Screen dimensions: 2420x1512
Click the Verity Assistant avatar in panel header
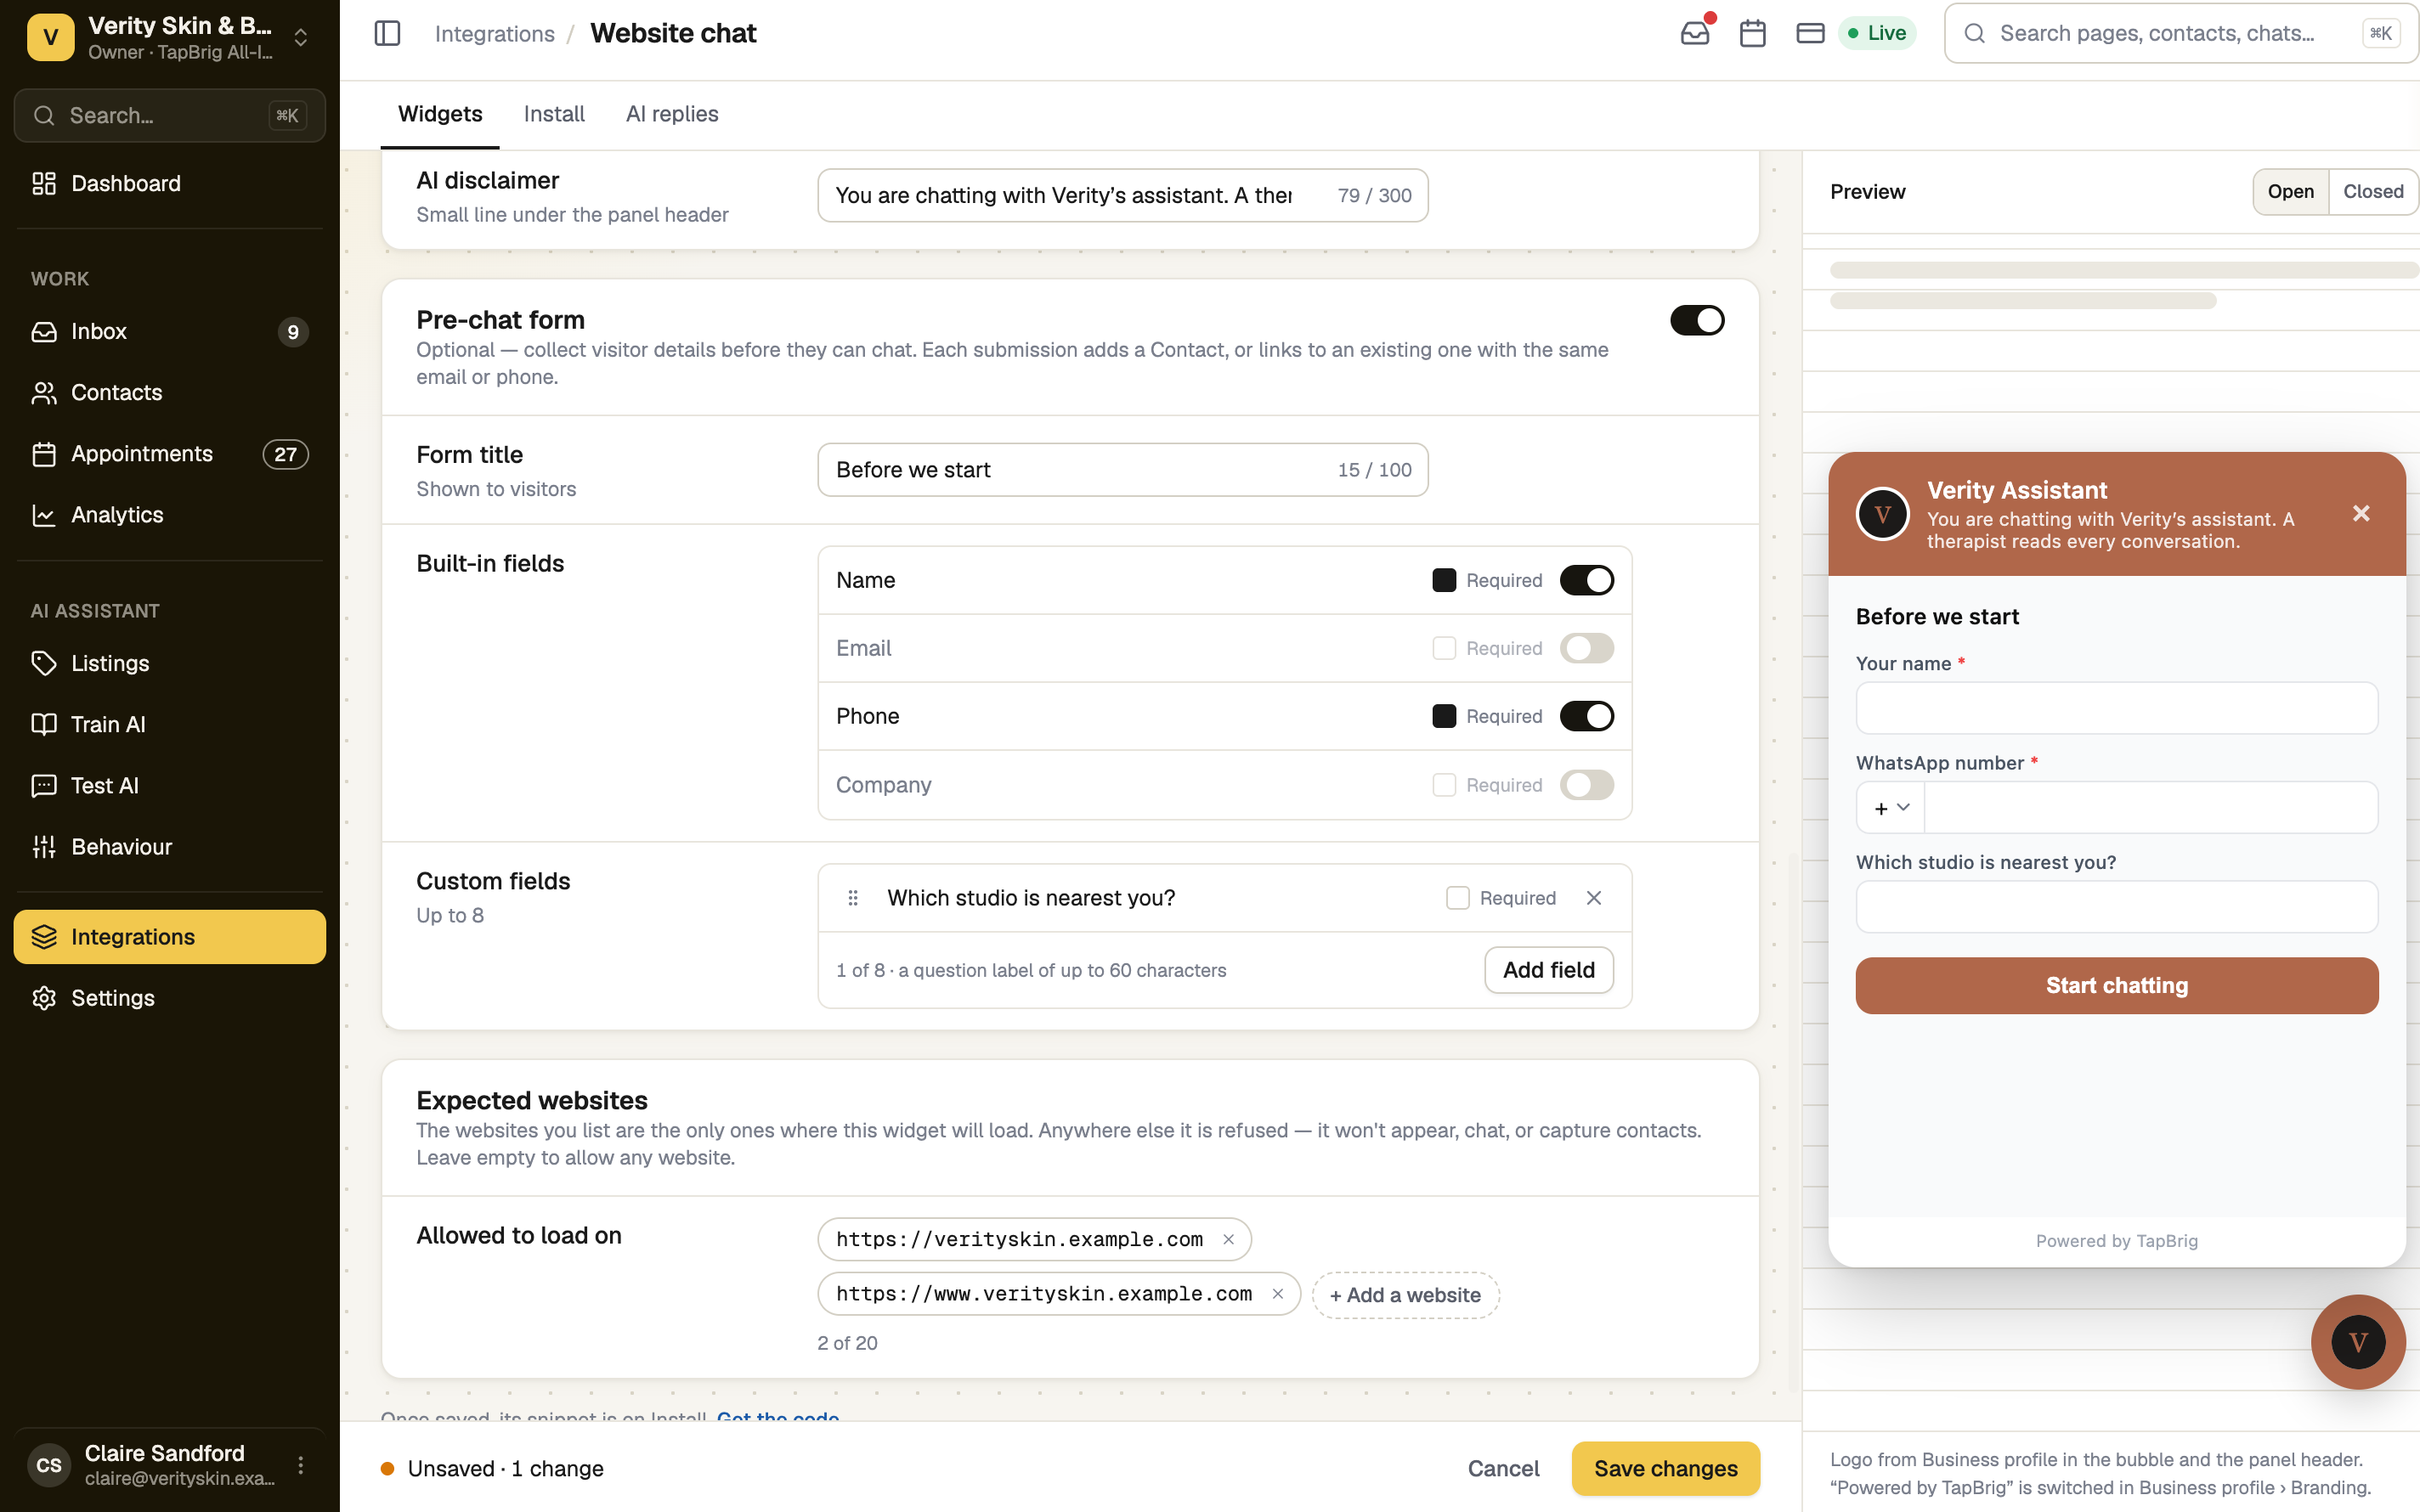(x=1882, y=514)
